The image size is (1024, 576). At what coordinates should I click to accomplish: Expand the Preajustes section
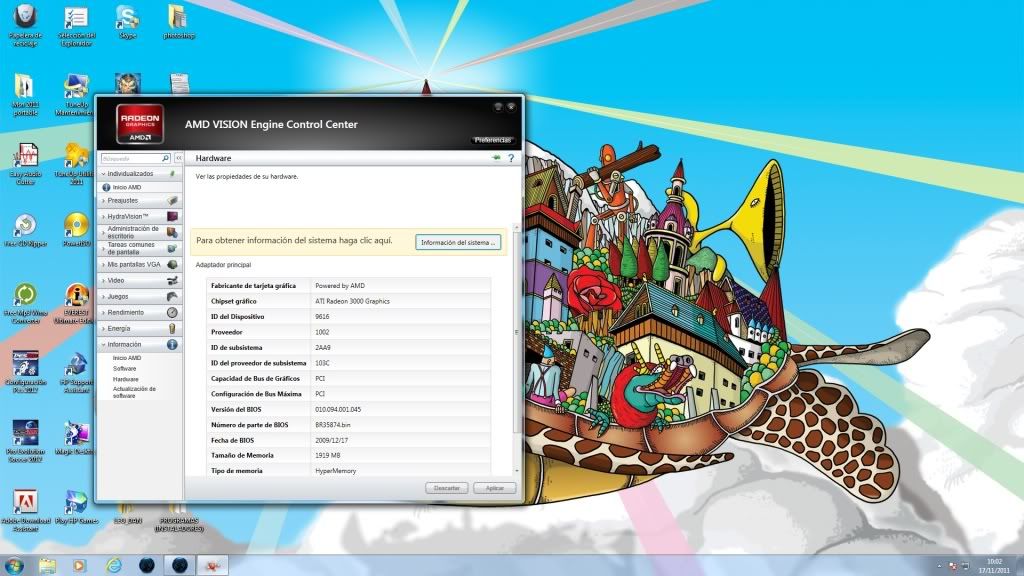104,200
